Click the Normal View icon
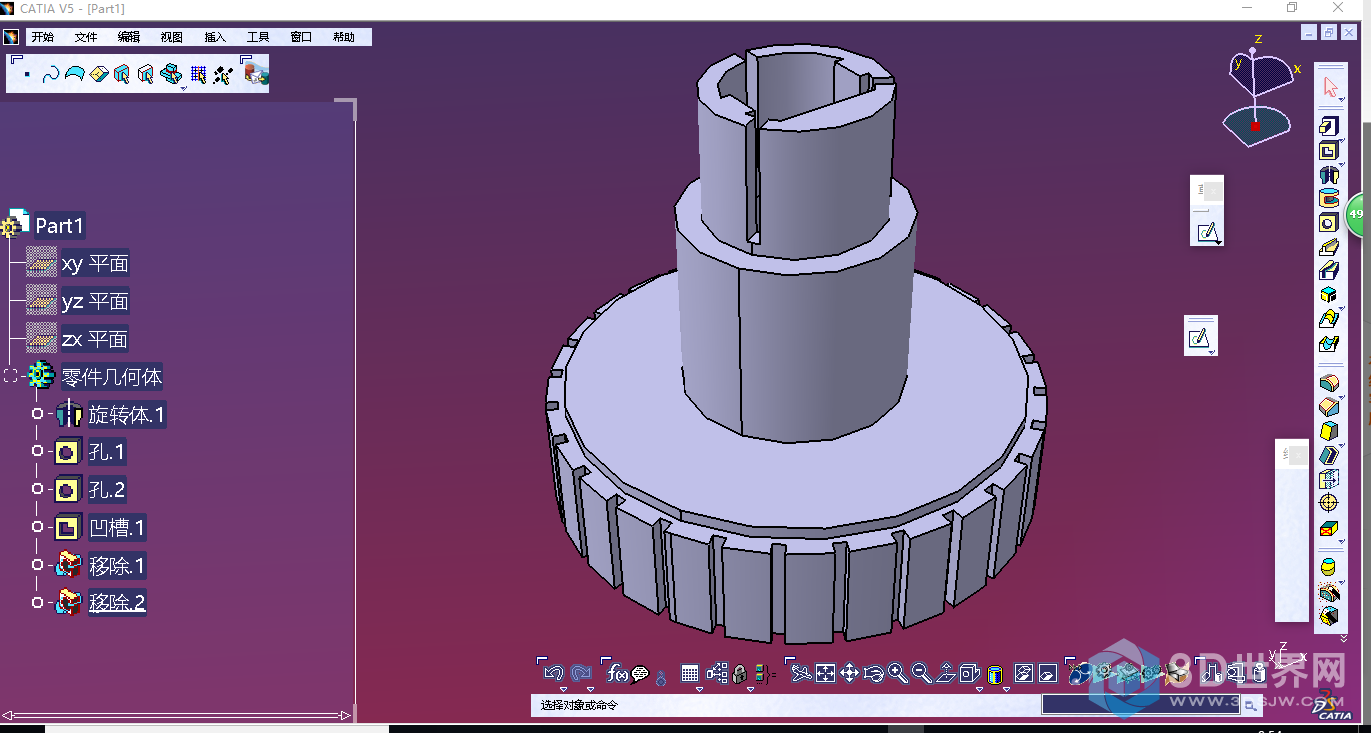1371x733 pixels. (946, 674)
